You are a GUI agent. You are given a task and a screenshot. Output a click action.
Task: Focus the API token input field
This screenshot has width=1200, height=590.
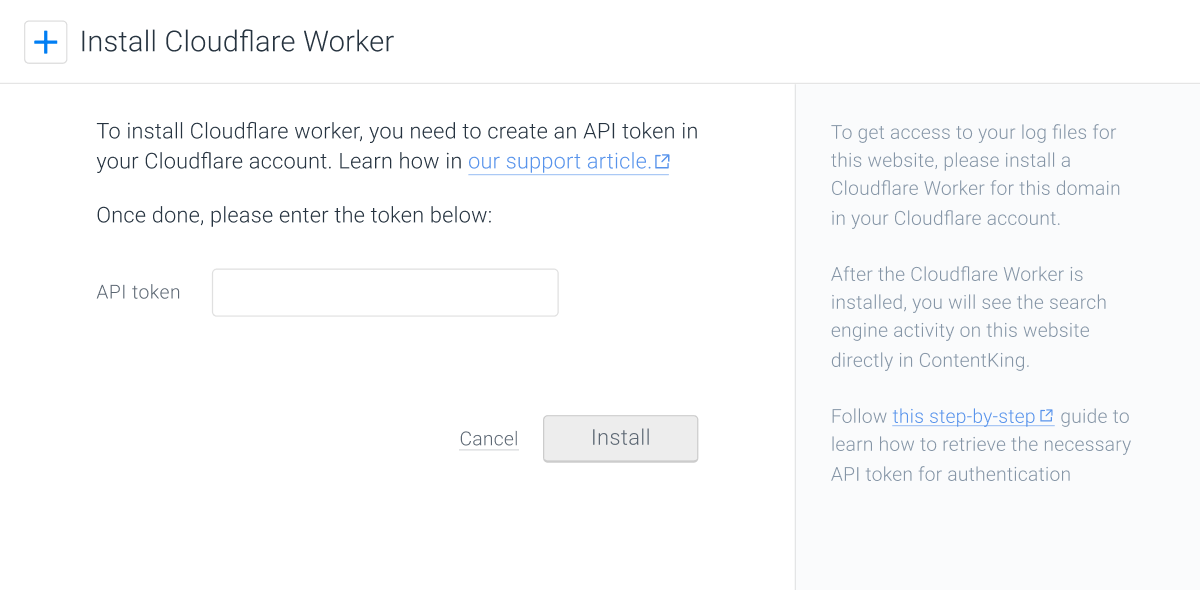tap(385, 292)
